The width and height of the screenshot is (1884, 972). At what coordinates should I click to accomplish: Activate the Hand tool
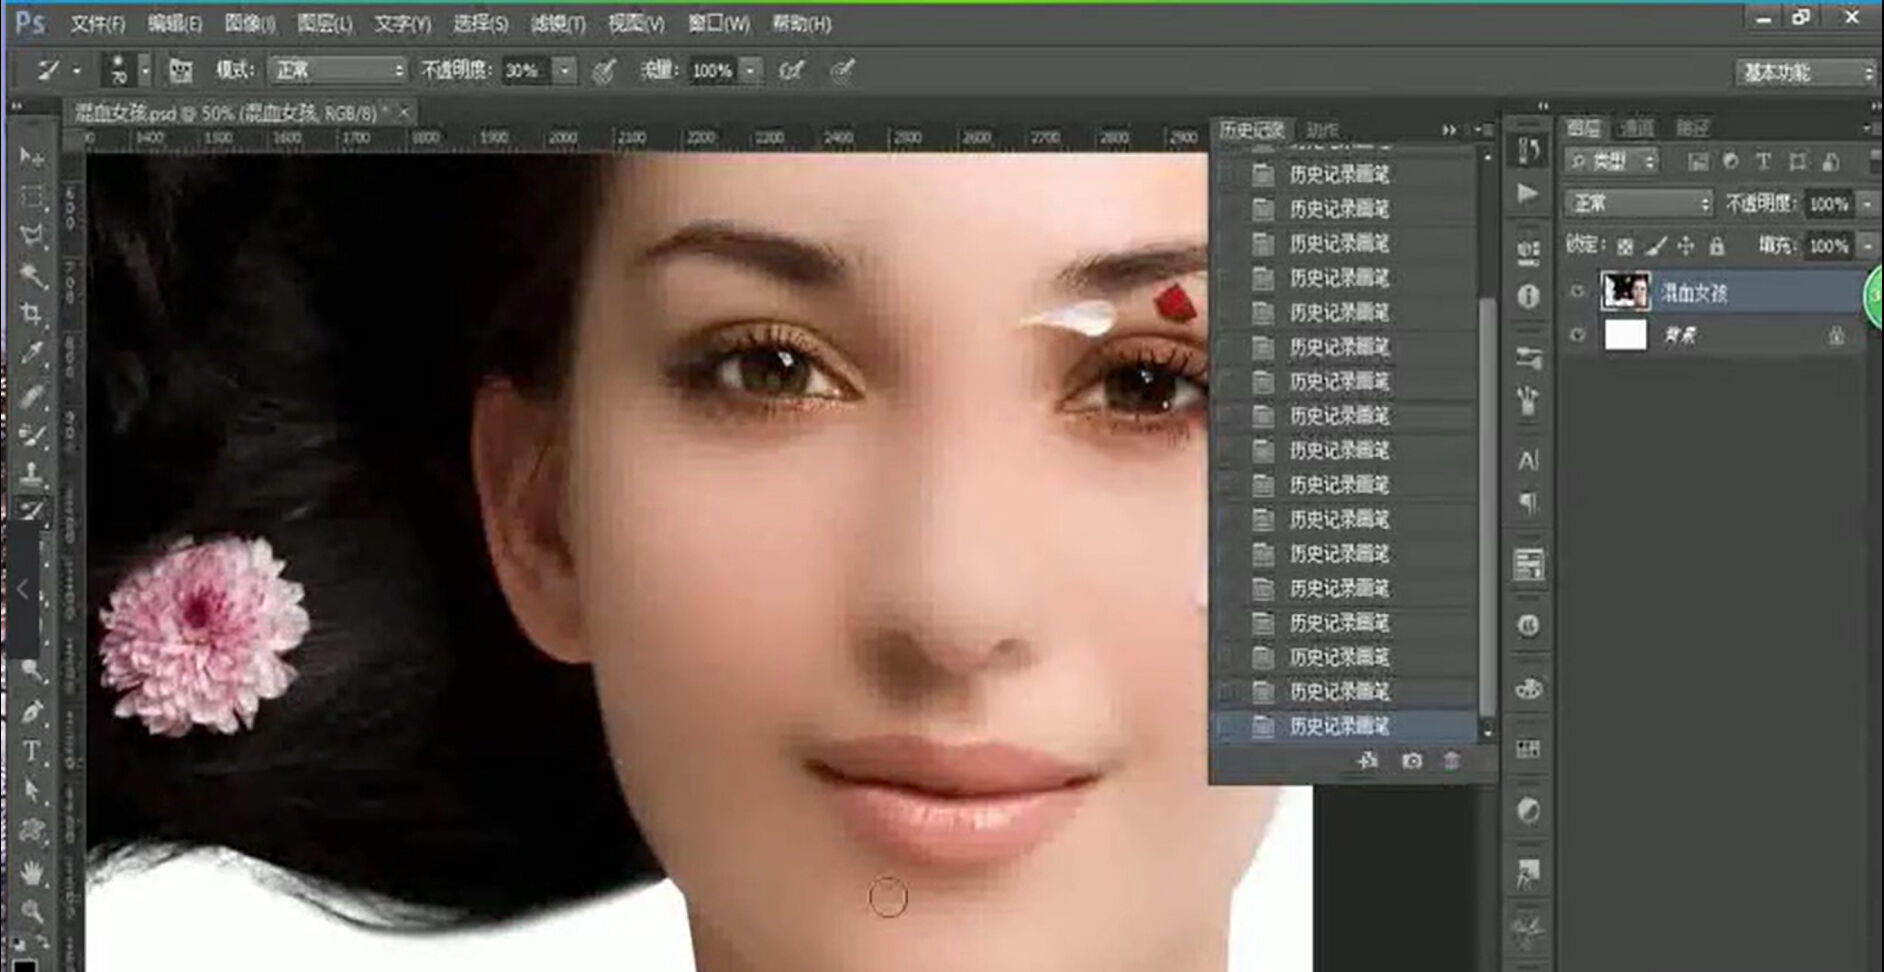[x=31, y=872]
